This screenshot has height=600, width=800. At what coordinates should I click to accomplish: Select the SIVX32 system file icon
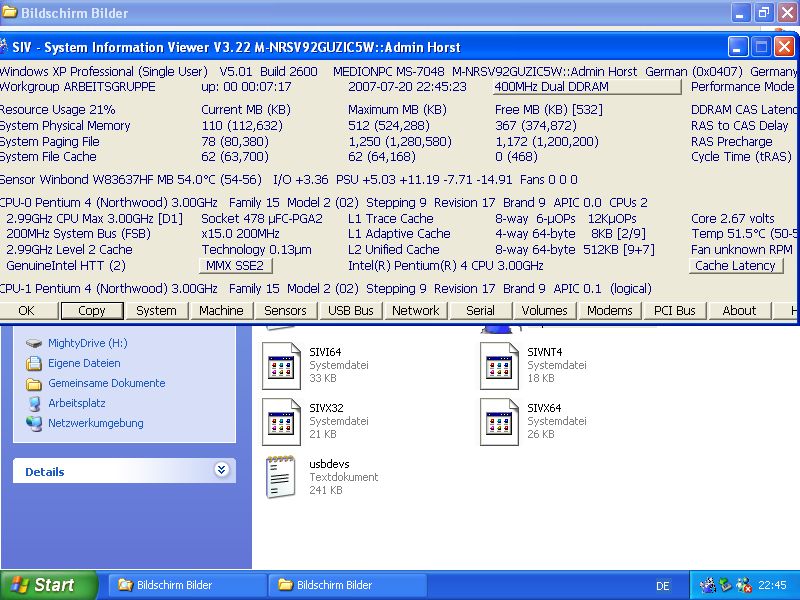tap(282, 421)
